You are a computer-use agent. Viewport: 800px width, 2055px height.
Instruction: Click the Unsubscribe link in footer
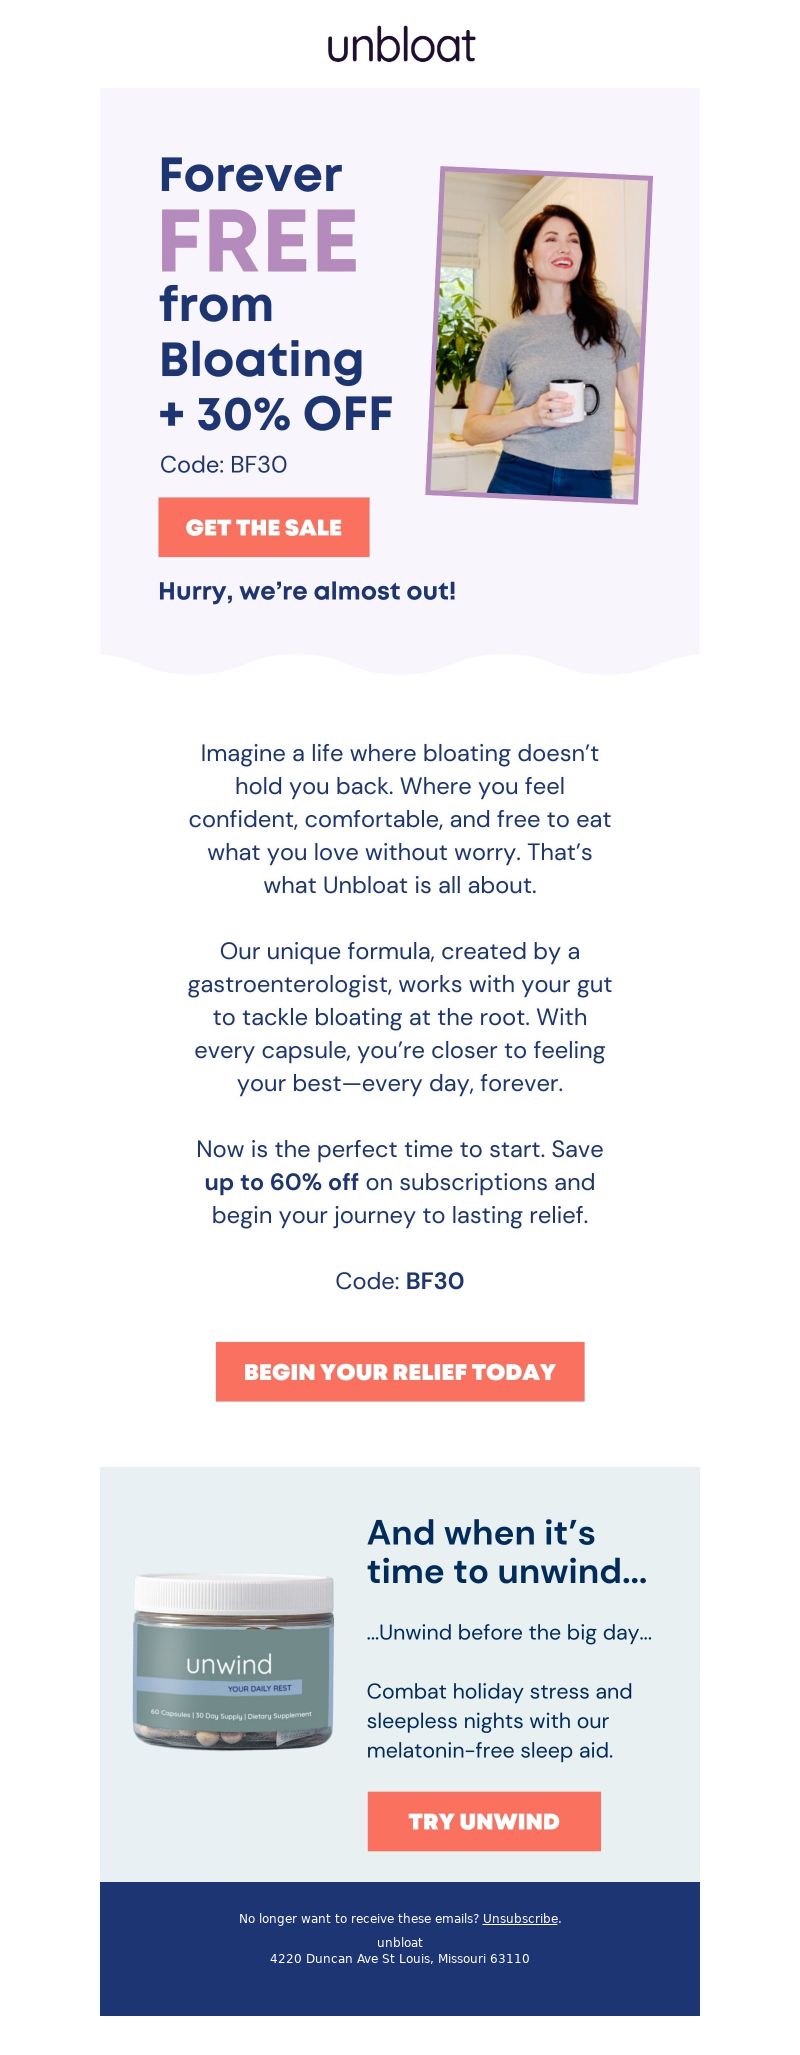click(x=520, y=1918)
